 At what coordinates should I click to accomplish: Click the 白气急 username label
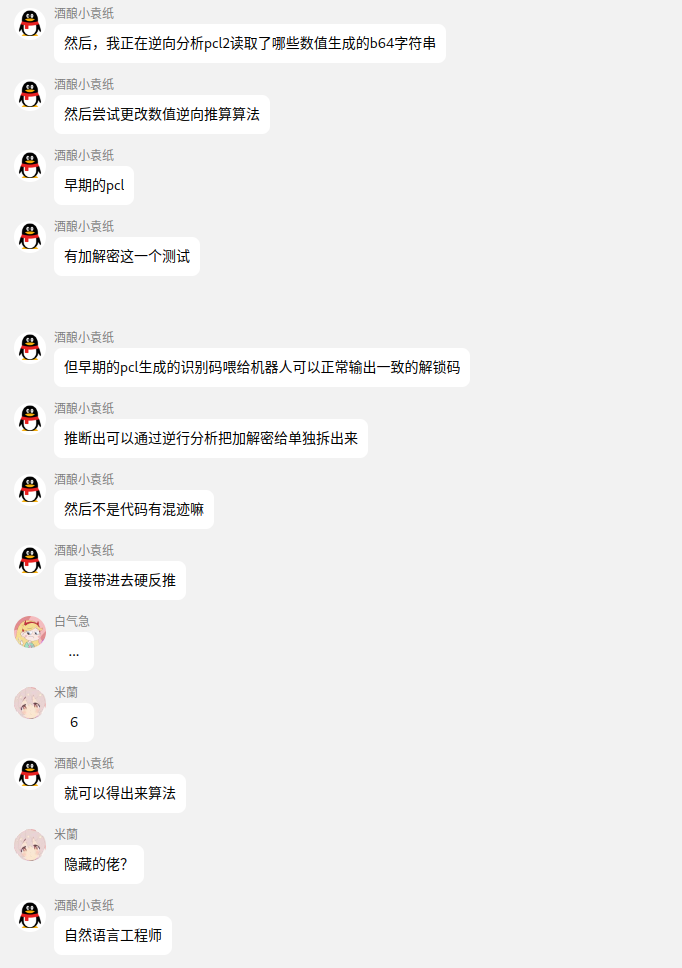pos(72,621)
